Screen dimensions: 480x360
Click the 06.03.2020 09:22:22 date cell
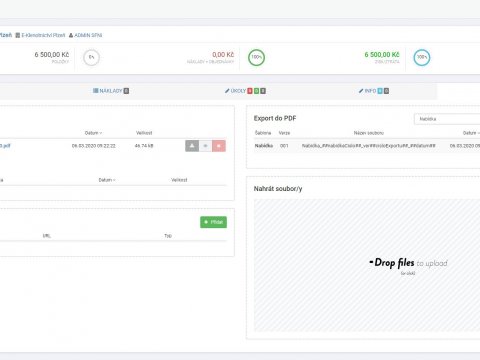coord(94,146)
